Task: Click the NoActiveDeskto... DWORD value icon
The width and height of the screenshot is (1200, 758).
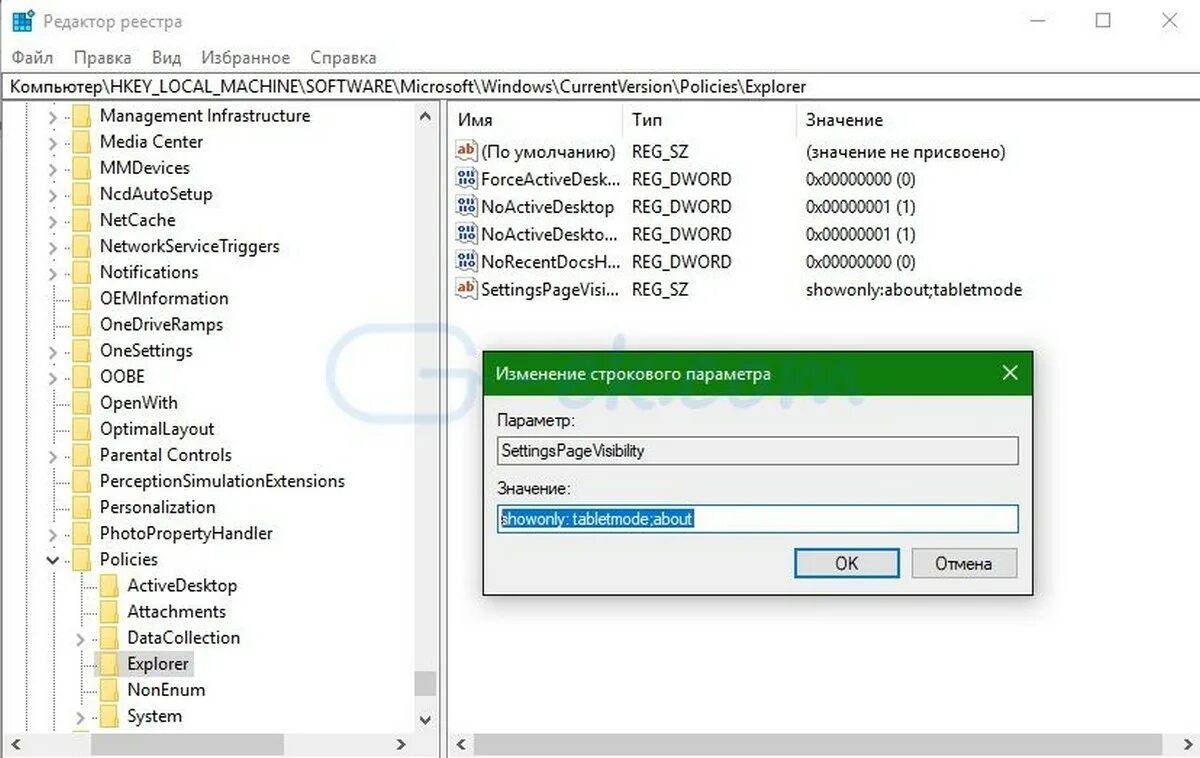Action: coord(466,234)
